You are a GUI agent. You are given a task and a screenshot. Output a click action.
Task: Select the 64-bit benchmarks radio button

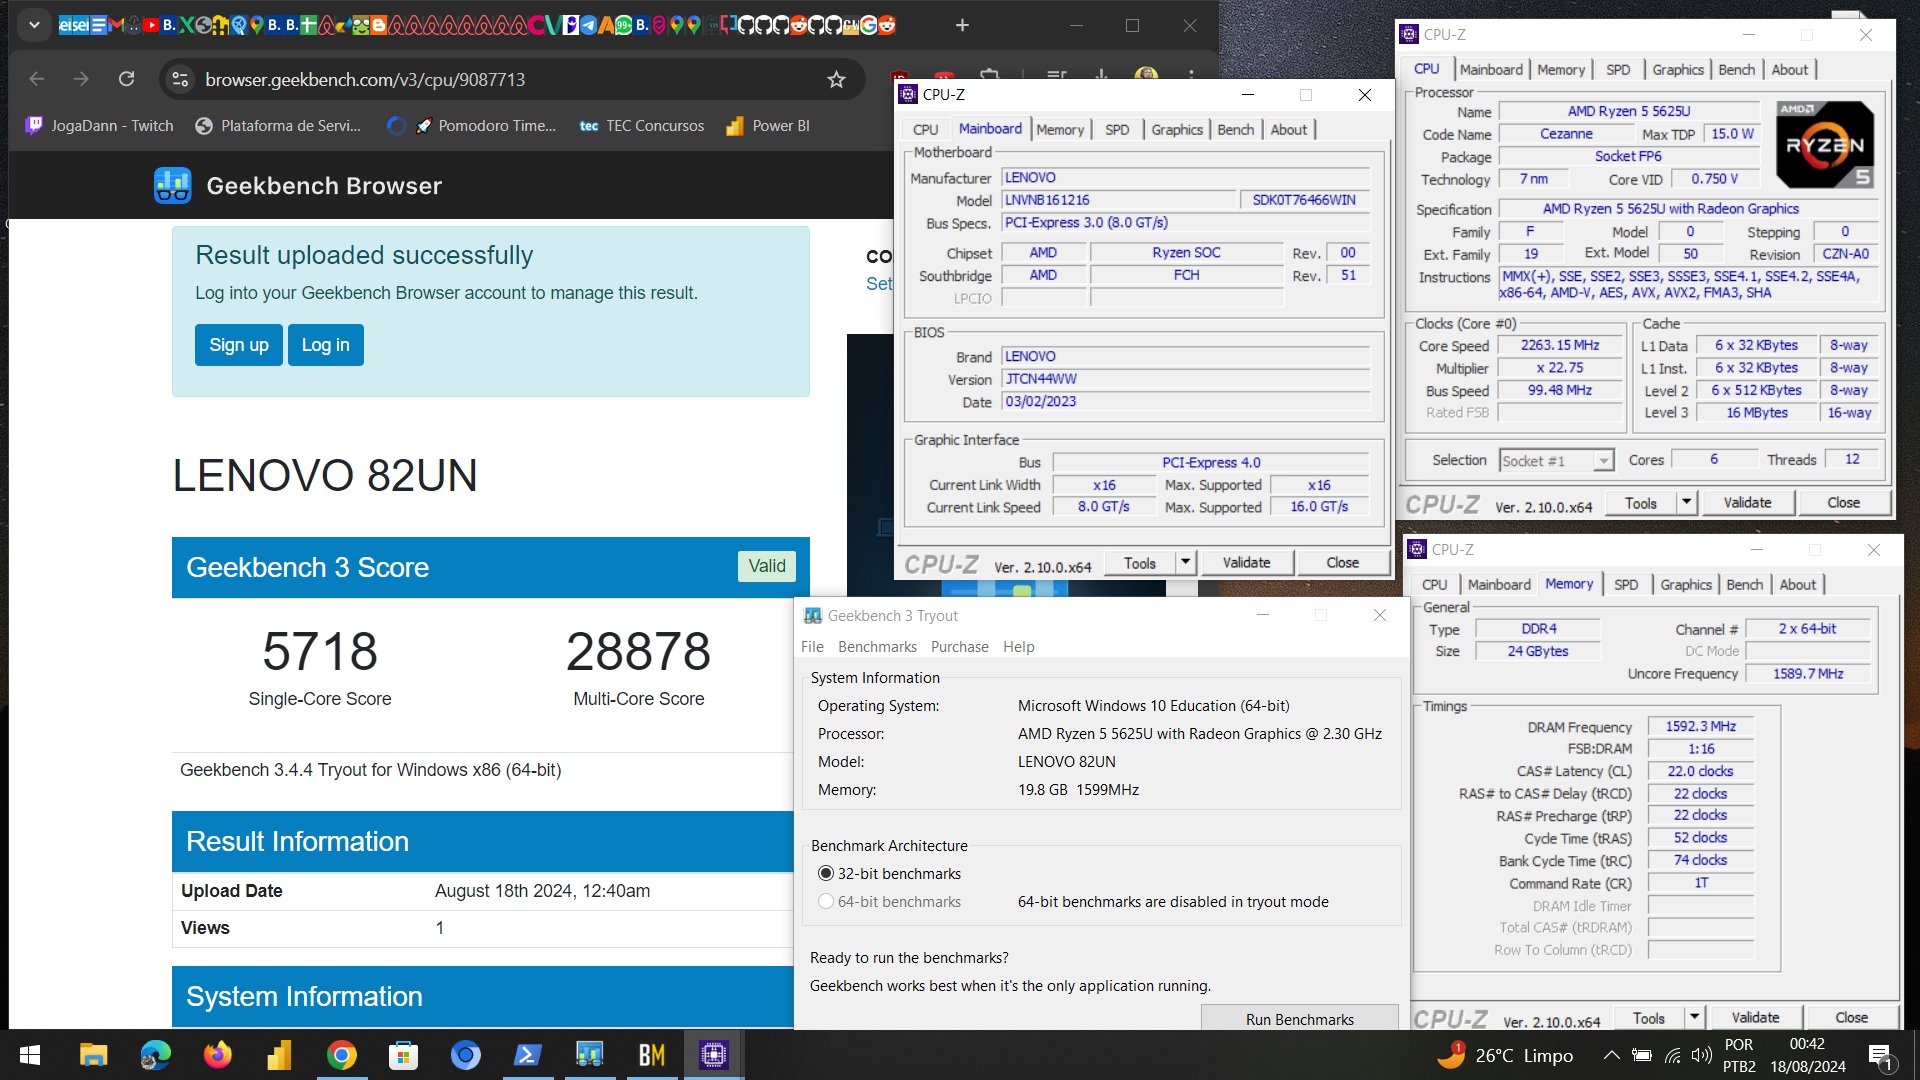[x=826, y=902]
